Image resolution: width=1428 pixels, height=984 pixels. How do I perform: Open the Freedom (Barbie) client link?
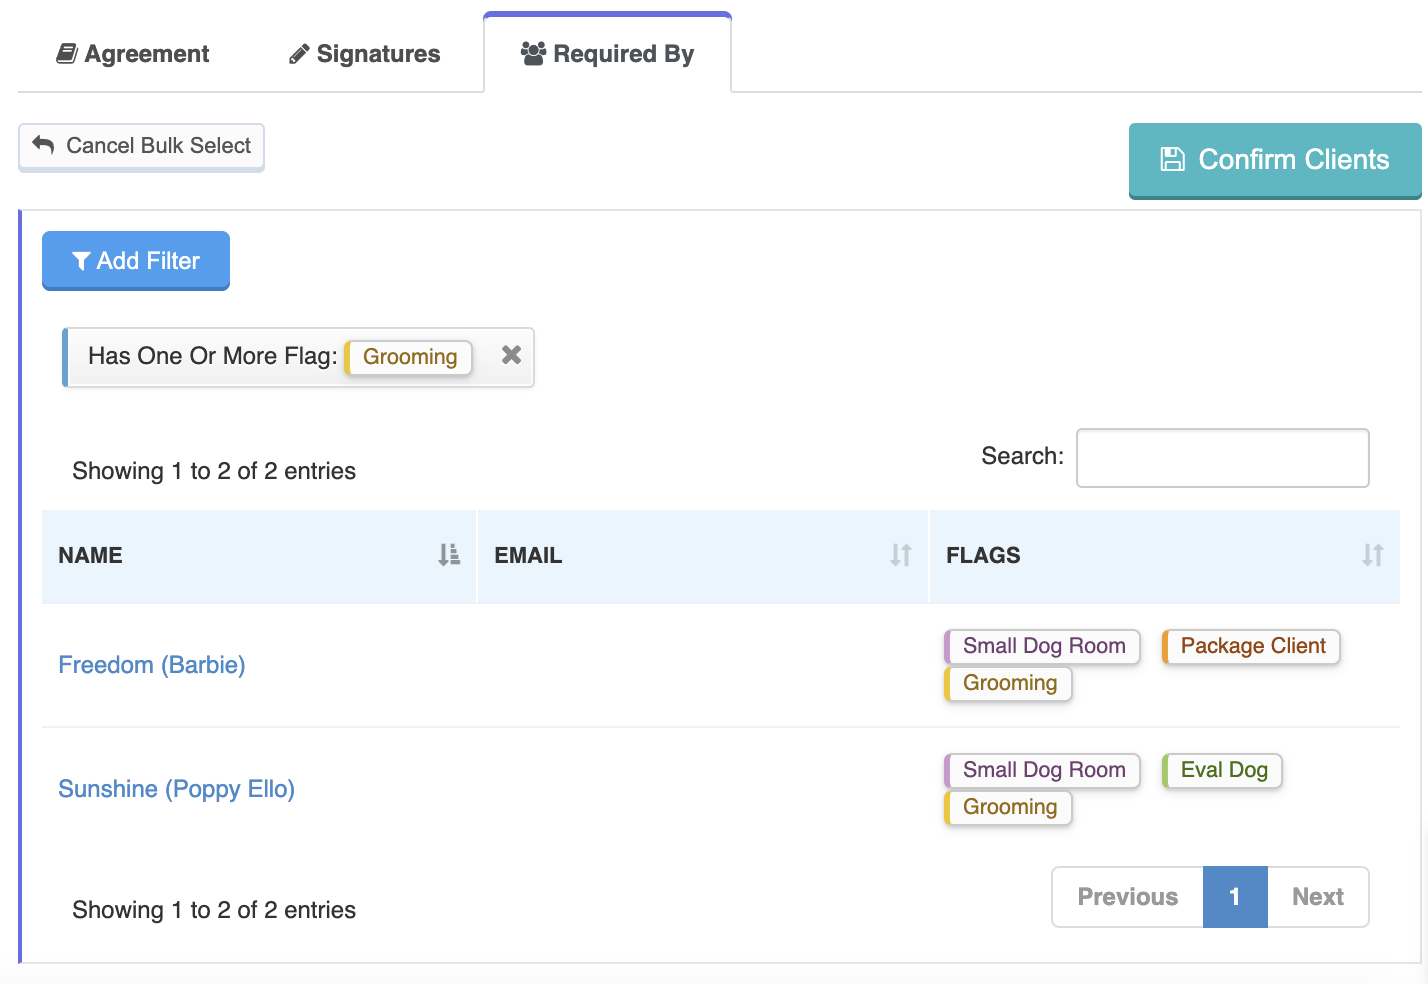click(152, 665)
